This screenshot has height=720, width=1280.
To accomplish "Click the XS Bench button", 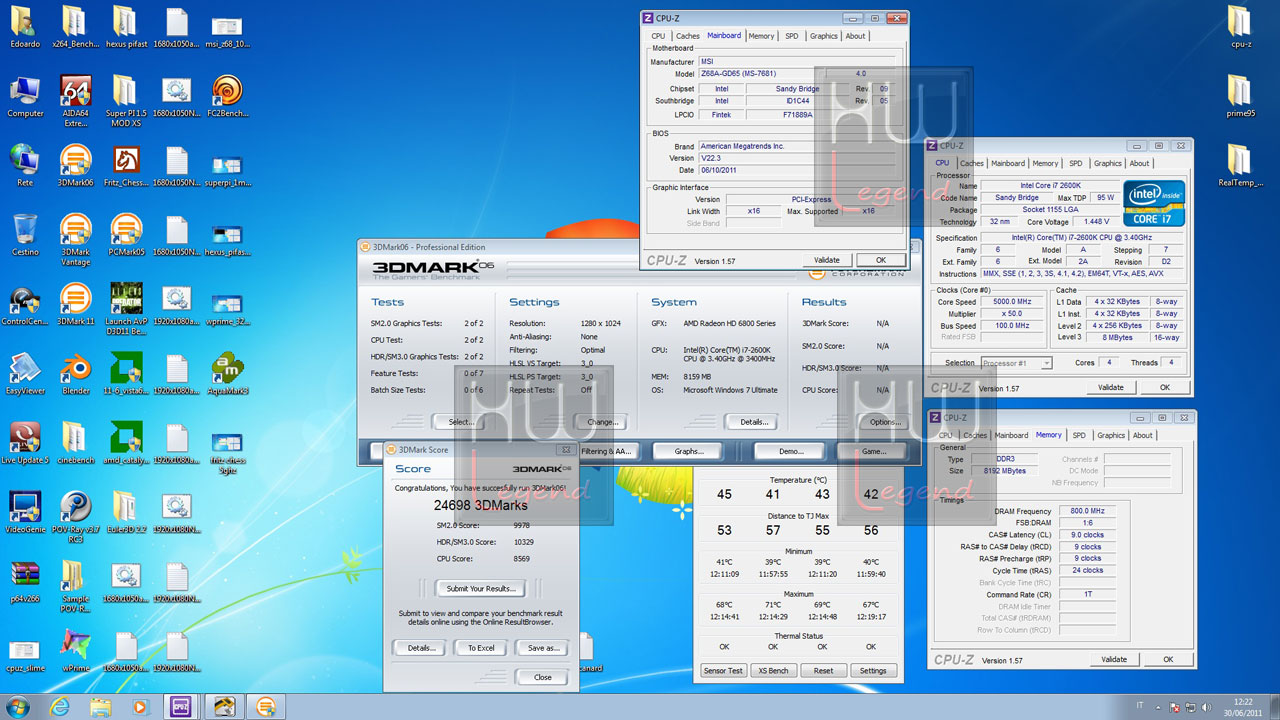I will click(x=773, y=671).
